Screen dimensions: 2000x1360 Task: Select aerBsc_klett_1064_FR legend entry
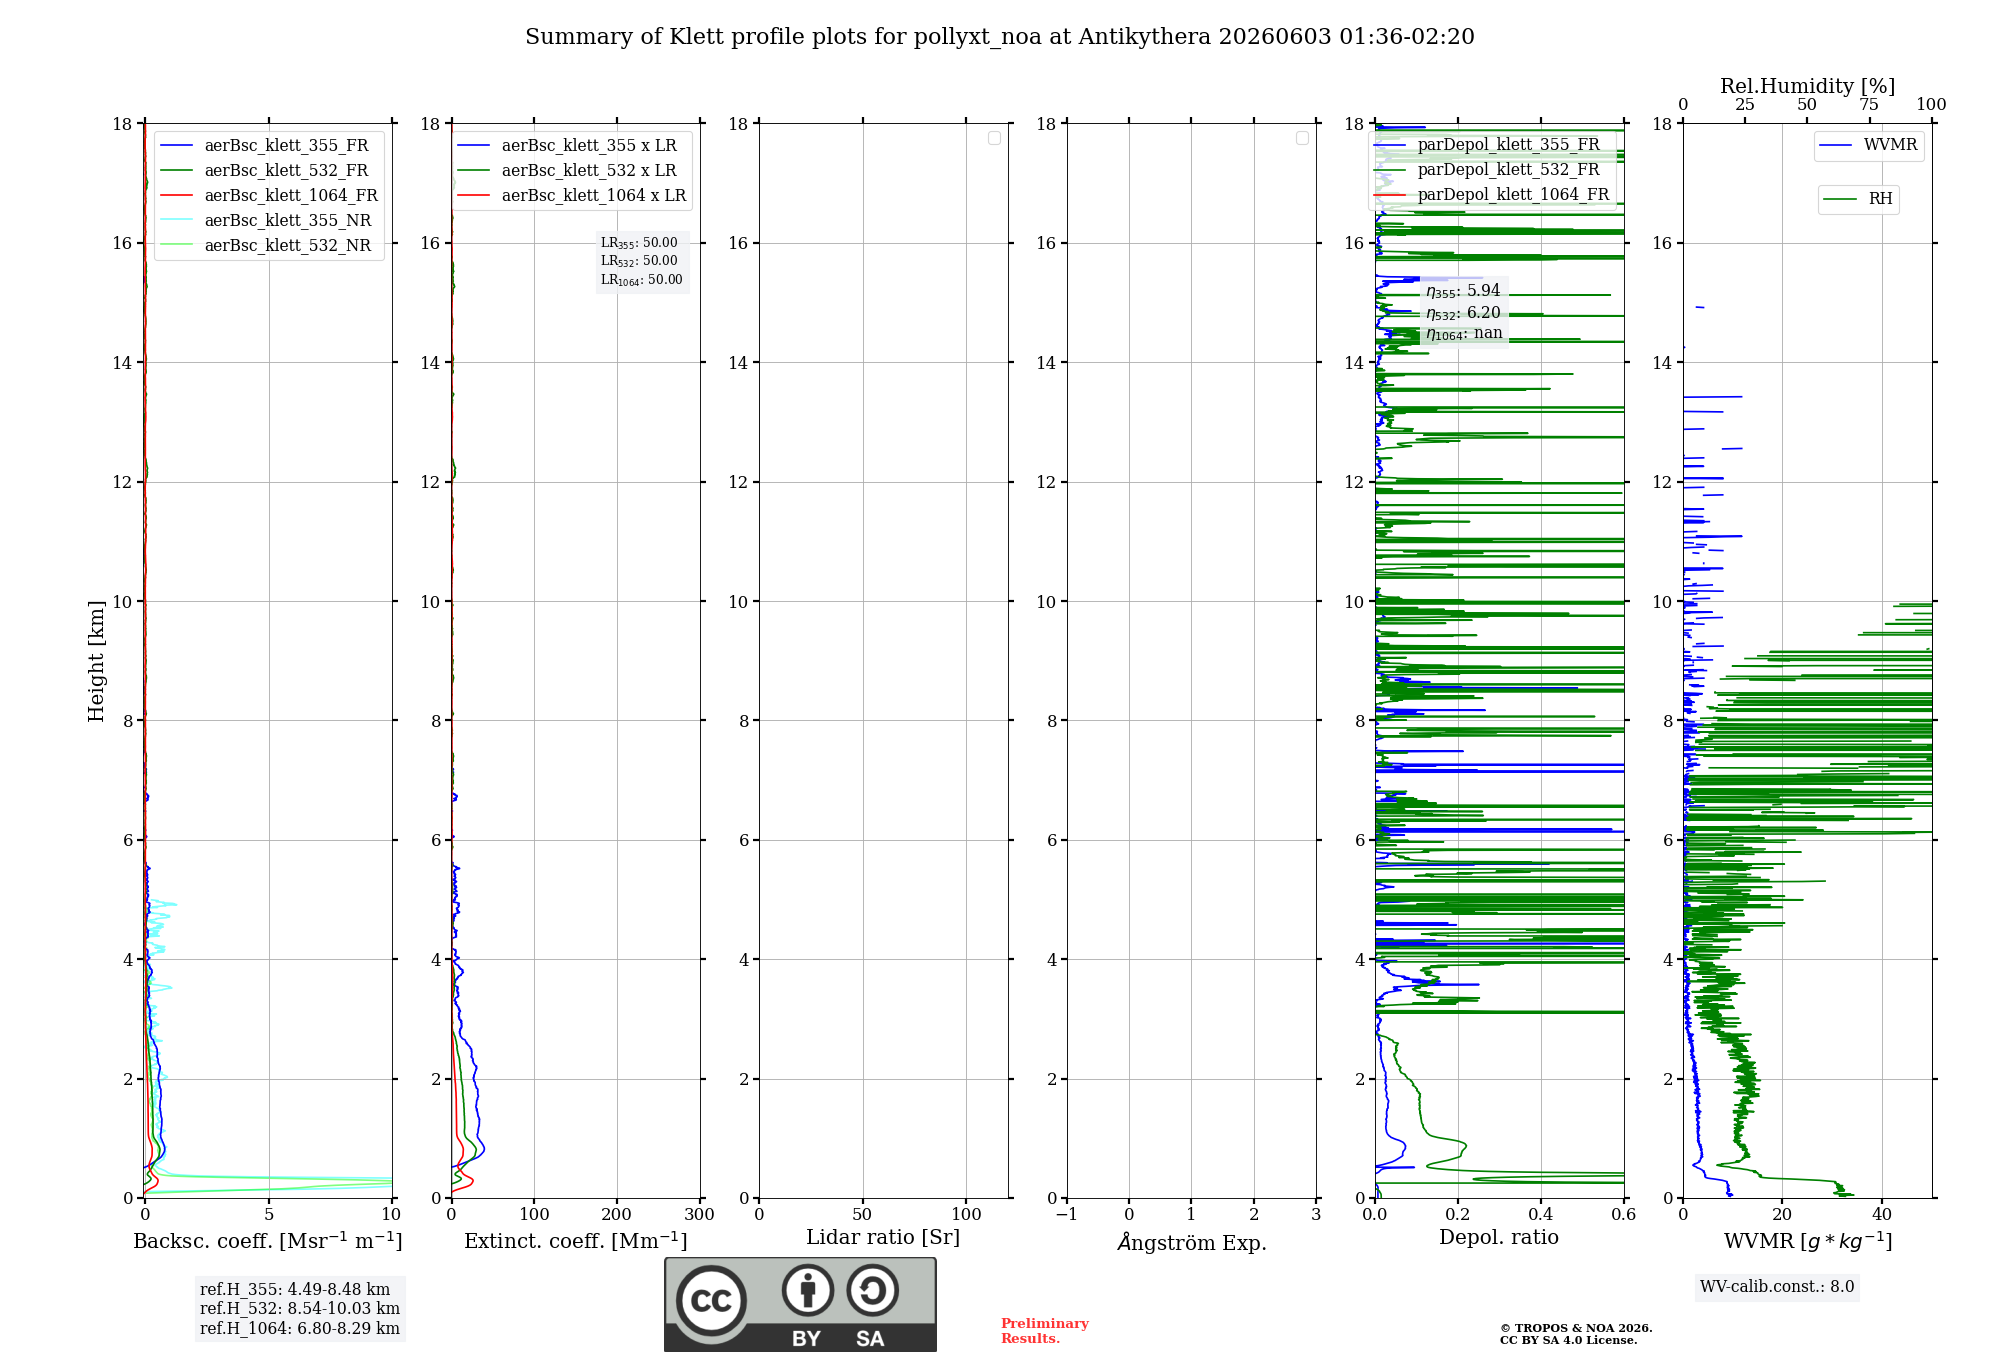[269, 195]
